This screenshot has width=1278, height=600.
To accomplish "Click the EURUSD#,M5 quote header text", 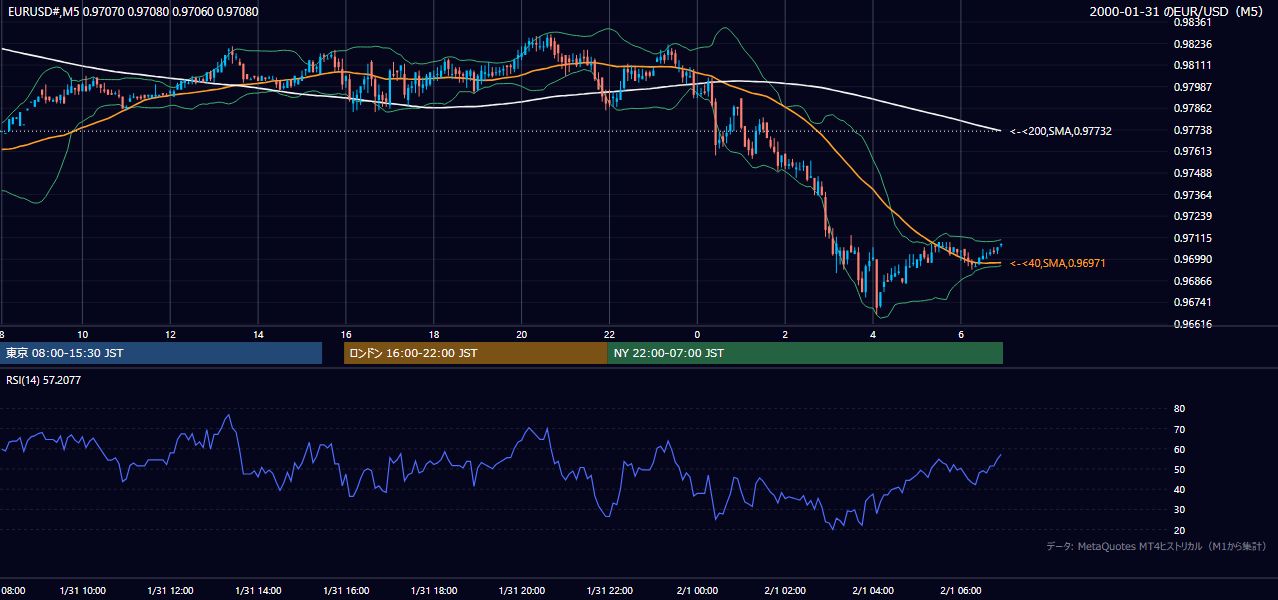I will (x=132, y=12).
